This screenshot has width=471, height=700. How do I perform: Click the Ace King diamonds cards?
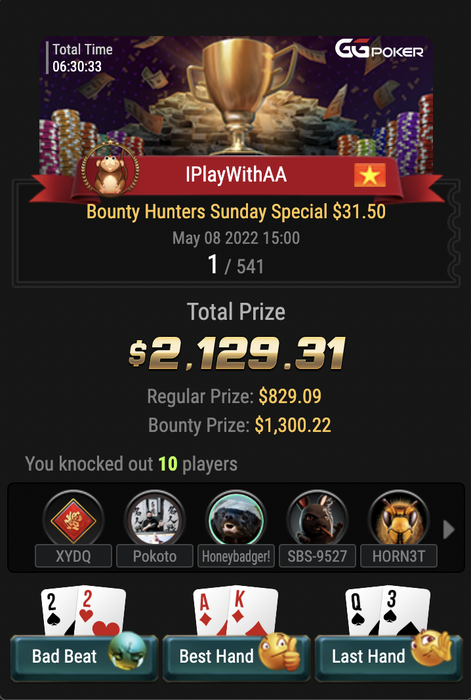click(236, 611)
